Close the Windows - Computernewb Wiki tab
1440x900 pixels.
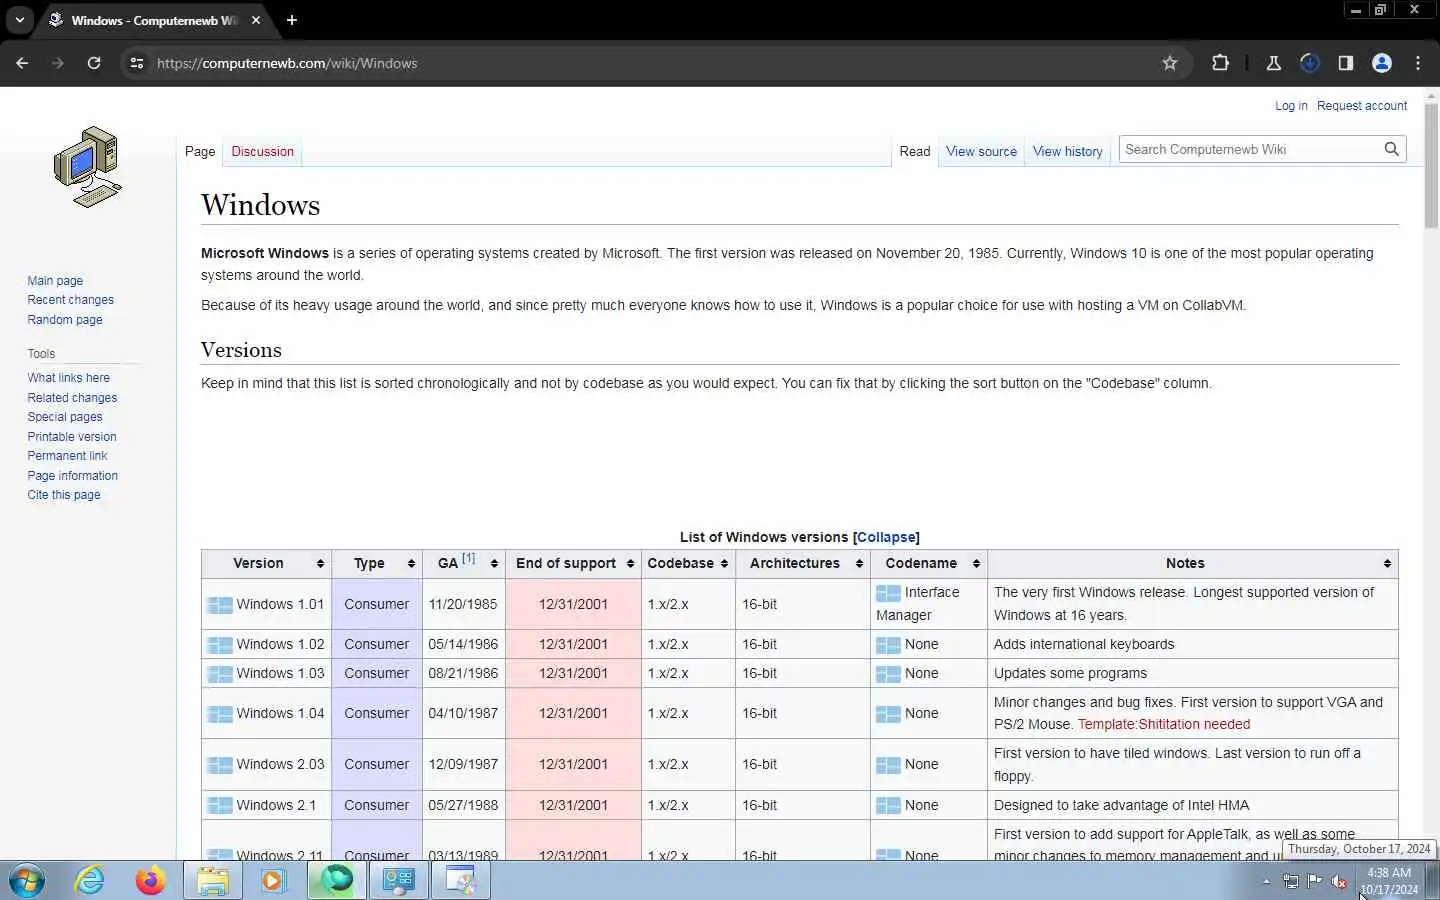(x=256, y=20)
